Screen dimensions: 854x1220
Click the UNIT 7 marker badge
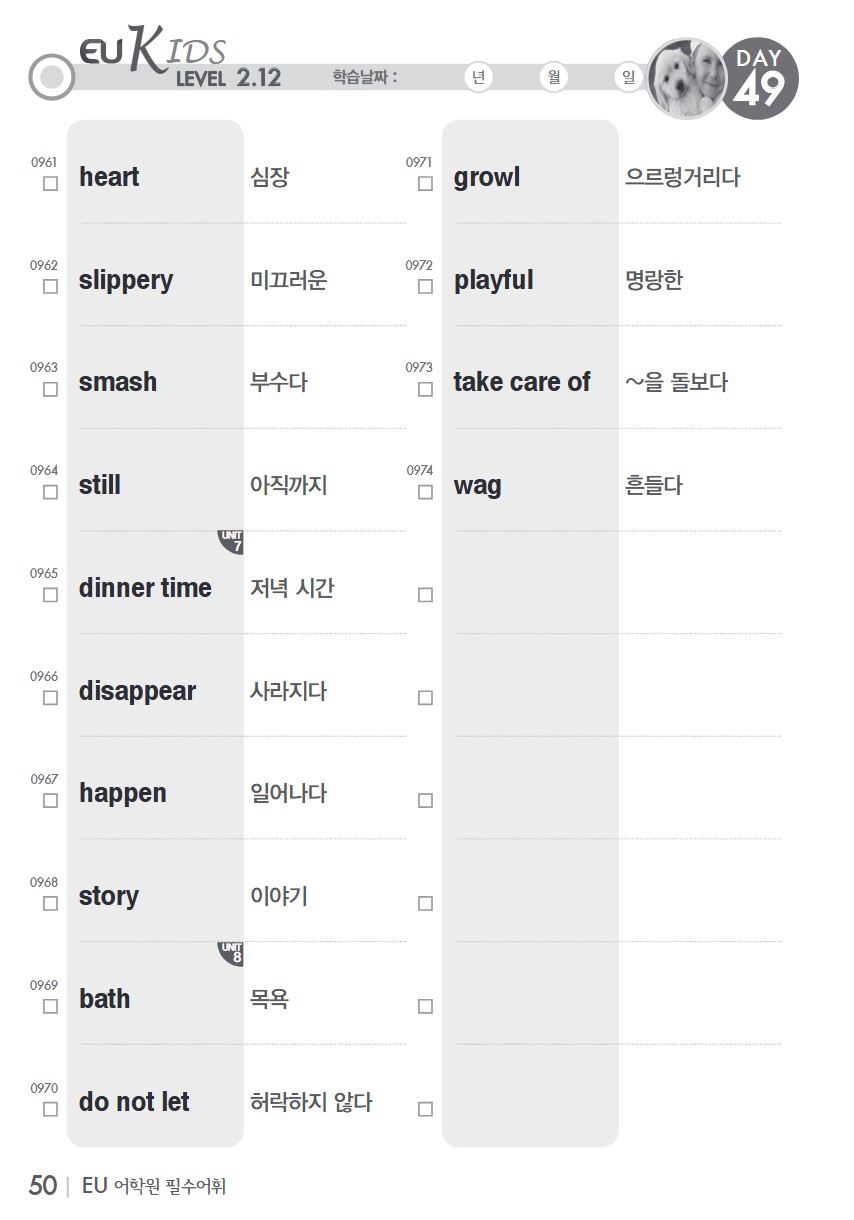pyautogui.click(x=232, y=542)
